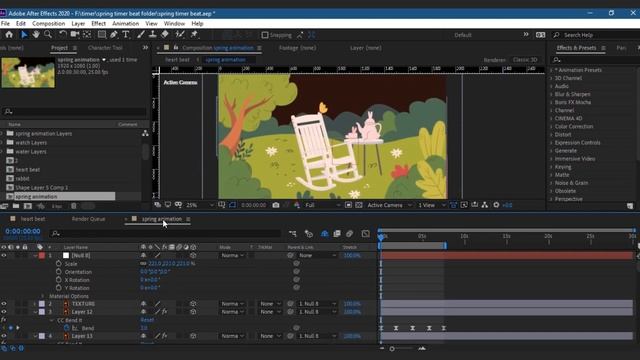Select the Roto Brush tool
The image size is (640, 360).
point(180,35)
